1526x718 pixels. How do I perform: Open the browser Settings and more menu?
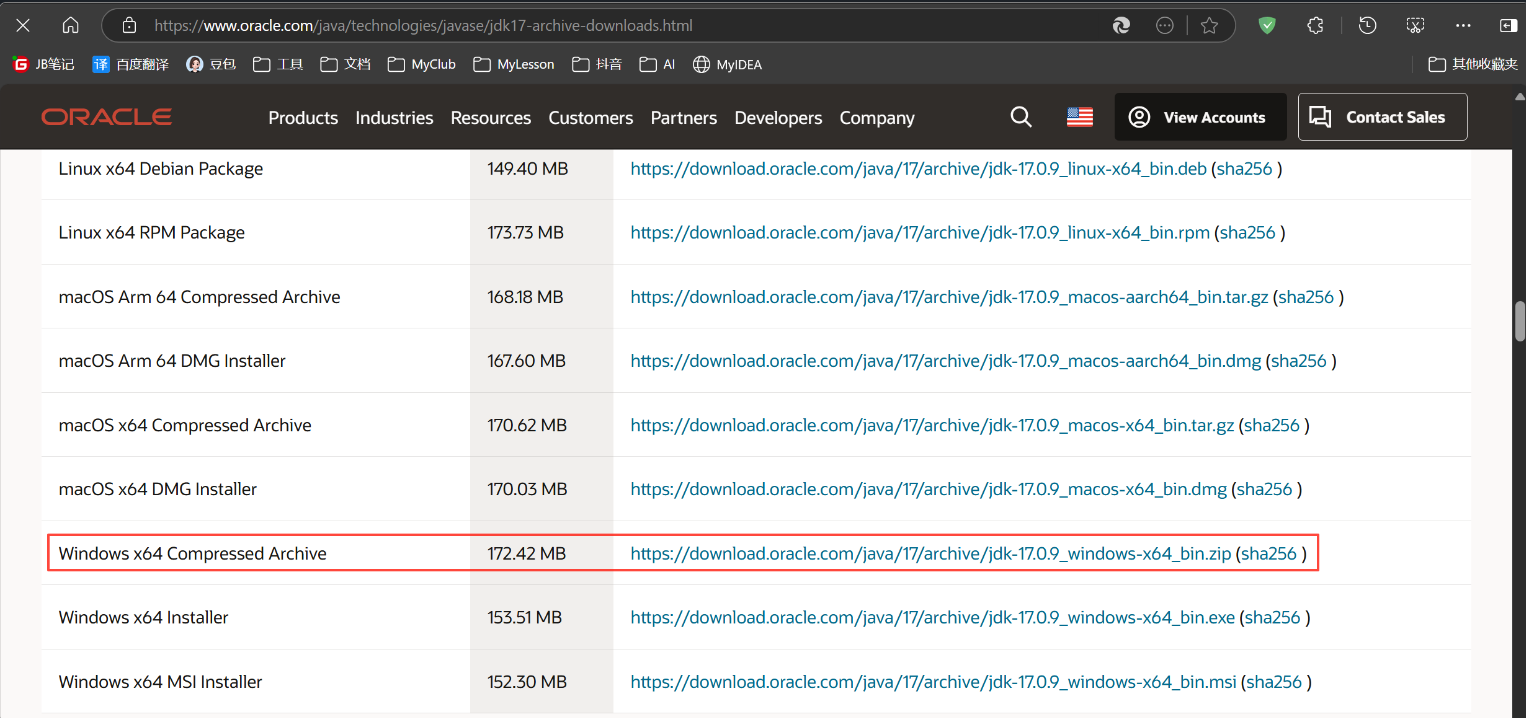(x=1463, y=25)
